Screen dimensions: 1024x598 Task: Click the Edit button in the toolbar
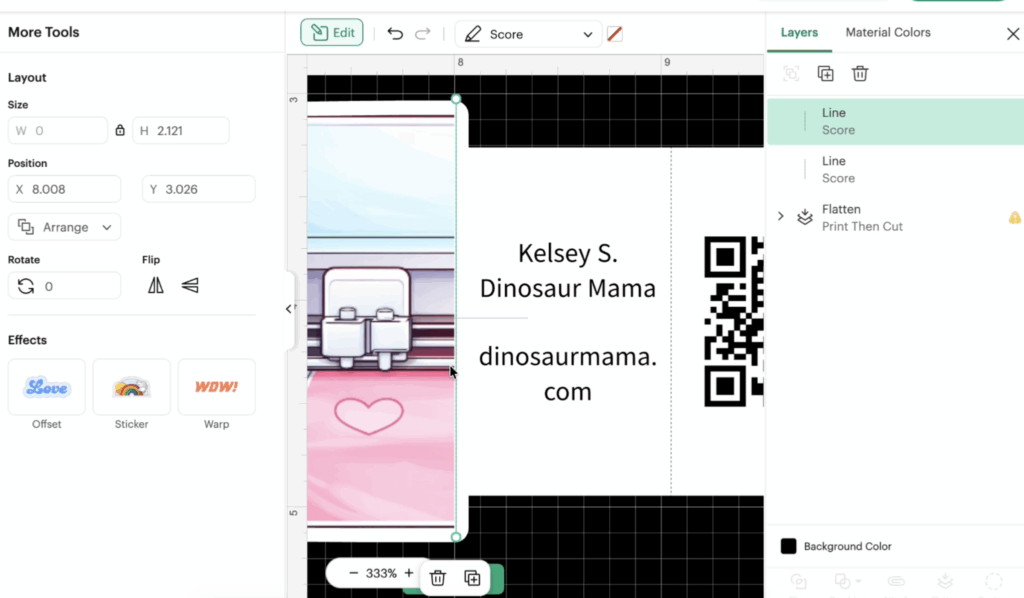click(x=331, y=31)
